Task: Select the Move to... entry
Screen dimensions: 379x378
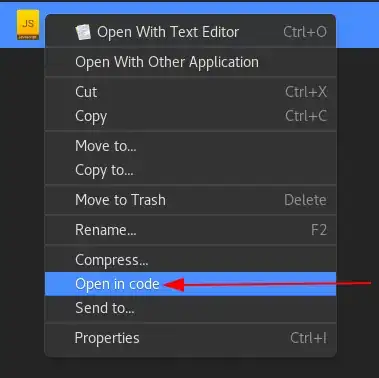Action: [190, 146]
